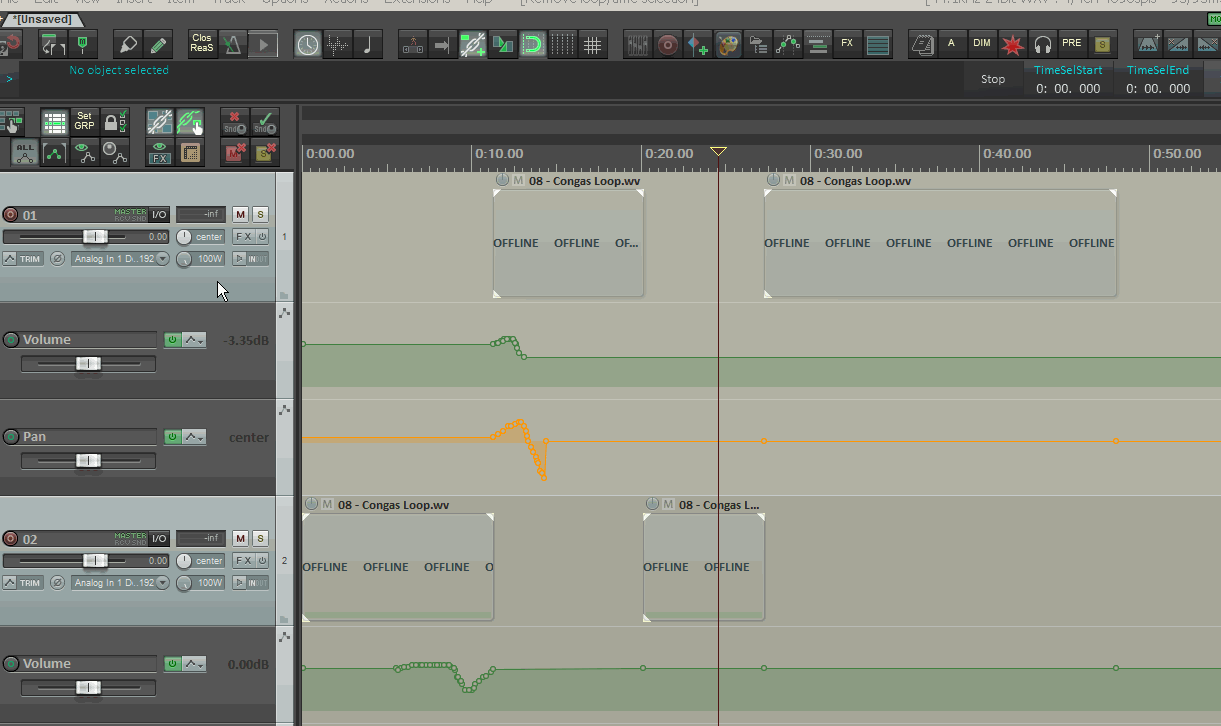Select the unsaved project tab
1221x726 pixels.
coord(42,20)
